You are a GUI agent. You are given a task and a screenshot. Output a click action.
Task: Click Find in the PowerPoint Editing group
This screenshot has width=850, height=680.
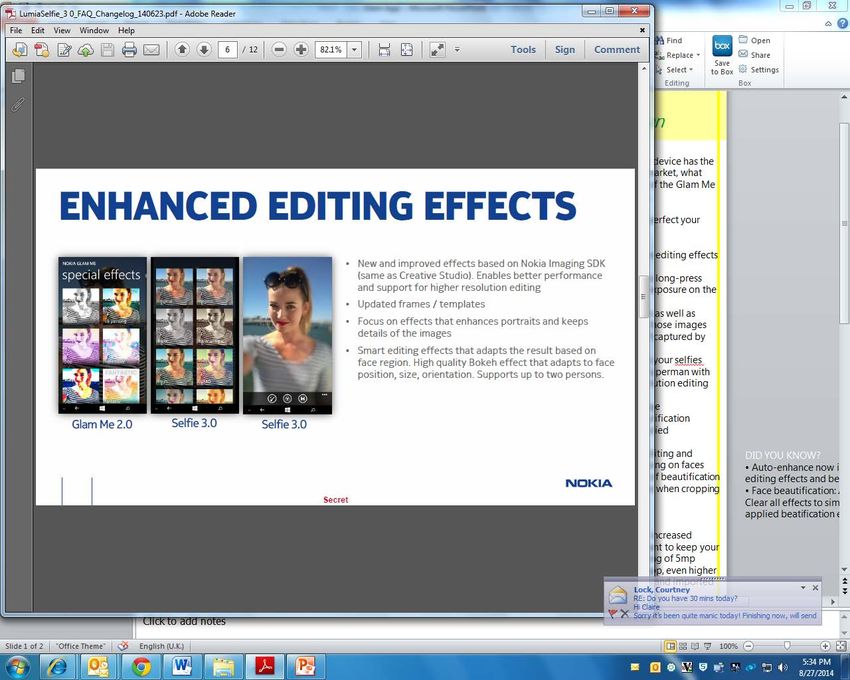(x=669, y=40)
